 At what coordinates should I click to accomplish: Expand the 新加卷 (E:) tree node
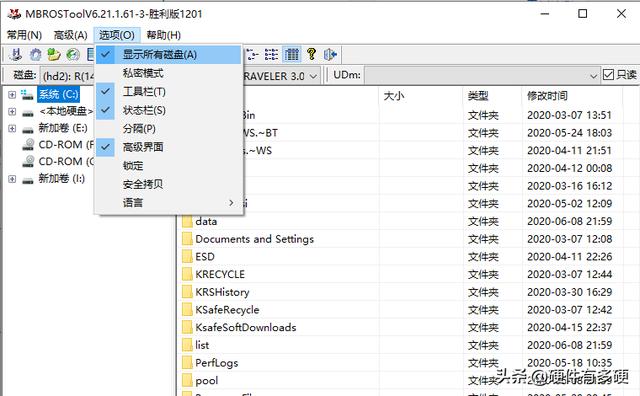point(12,129)
